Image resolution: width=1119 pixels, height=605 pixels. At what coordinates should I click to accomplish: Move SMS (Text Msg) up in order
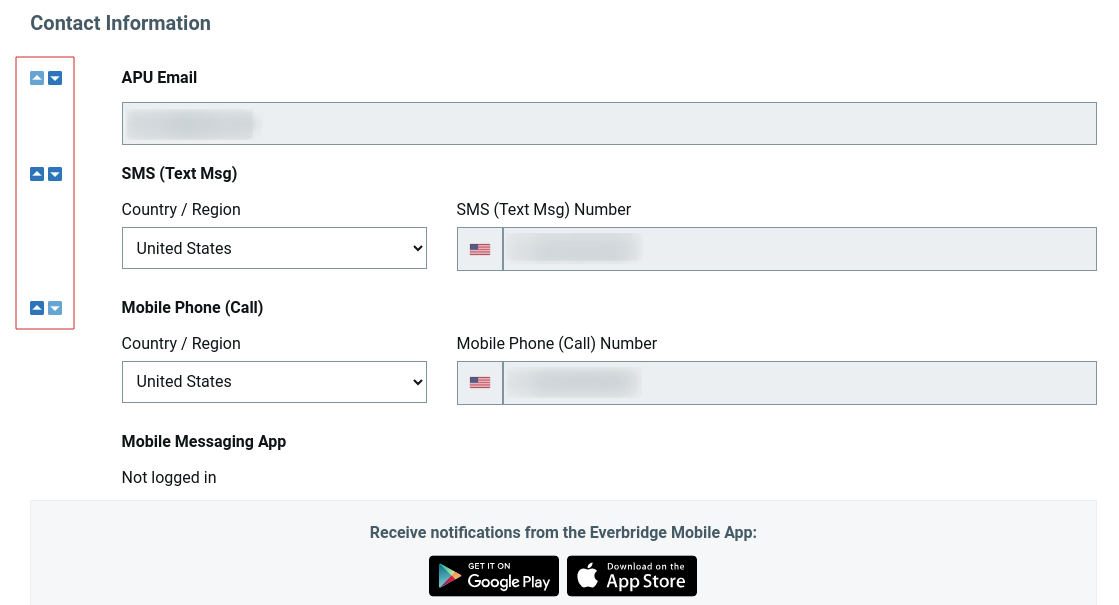37,174
